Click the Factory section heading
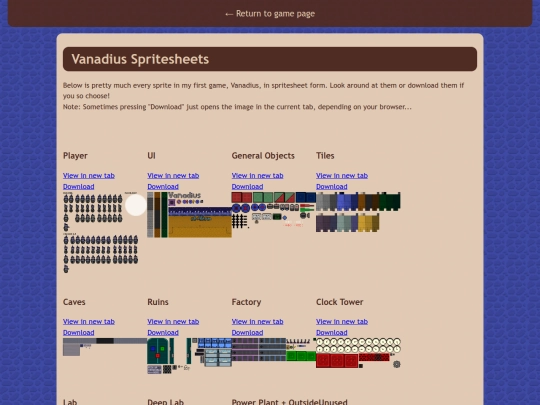Image resolution: width=540 pixels, height=405 pixels. pyautogui.click(x=246, y=302)
